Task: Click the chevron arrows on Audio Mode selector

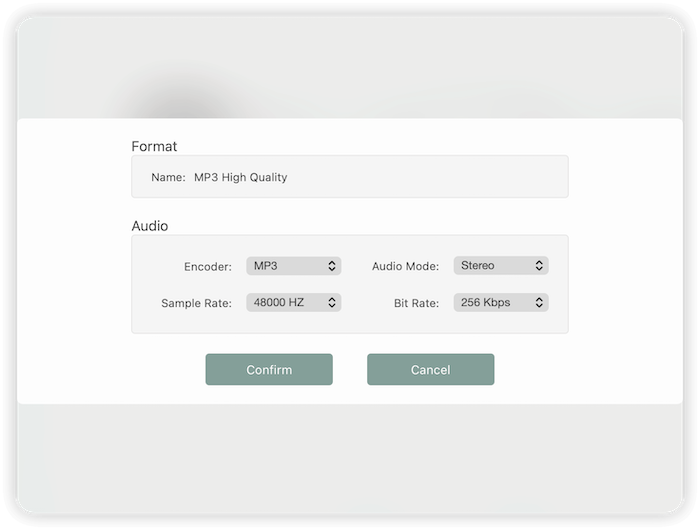Action: pos(539,266)
